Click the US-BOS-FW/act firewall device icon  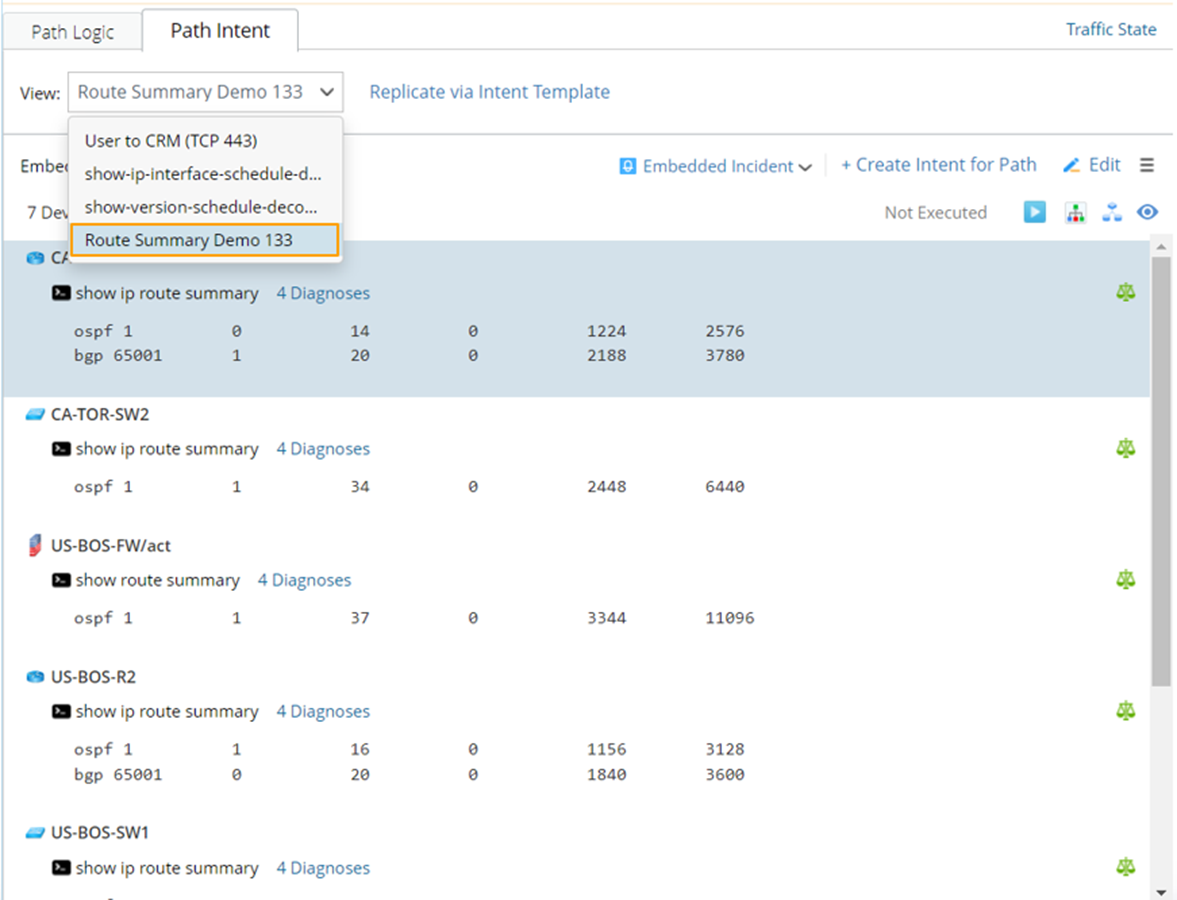(35, 546)
